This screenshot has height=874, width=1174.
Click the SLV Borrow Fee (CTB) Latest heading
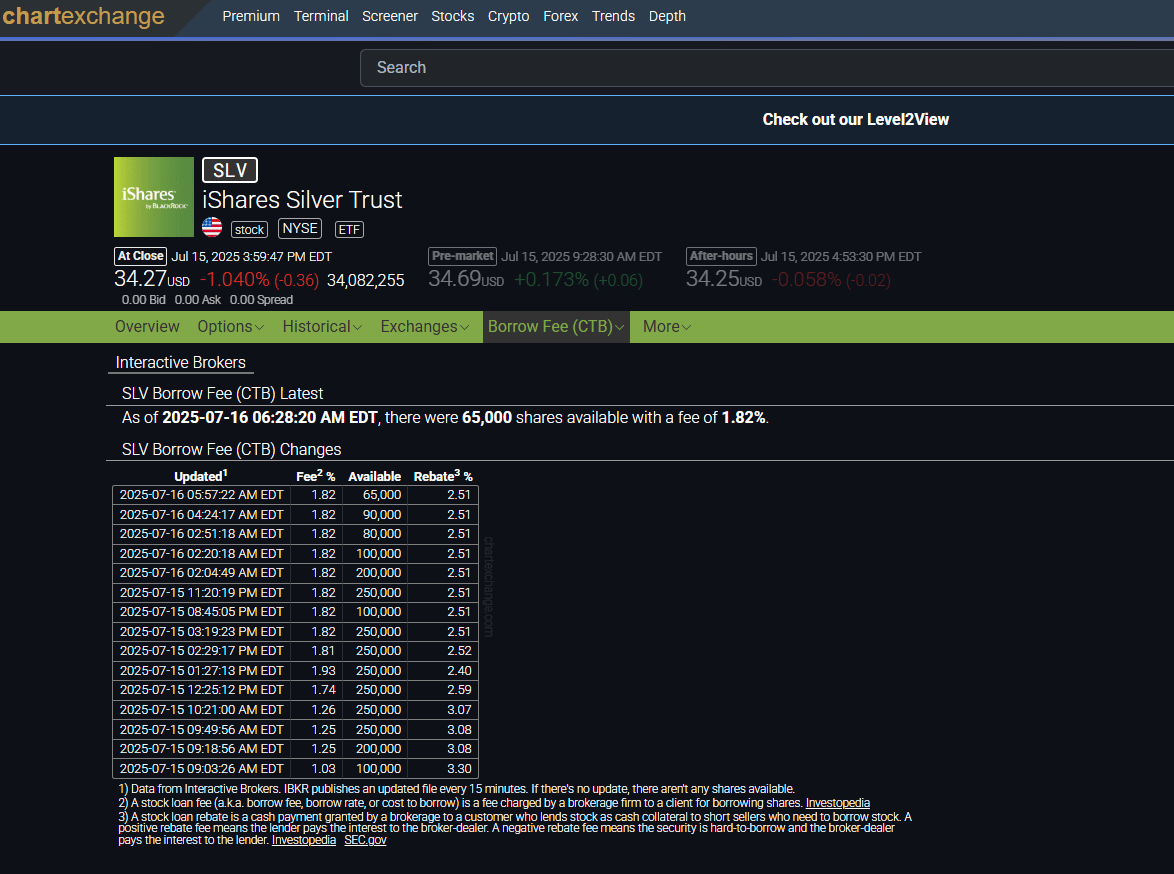(x=222, y=393)
